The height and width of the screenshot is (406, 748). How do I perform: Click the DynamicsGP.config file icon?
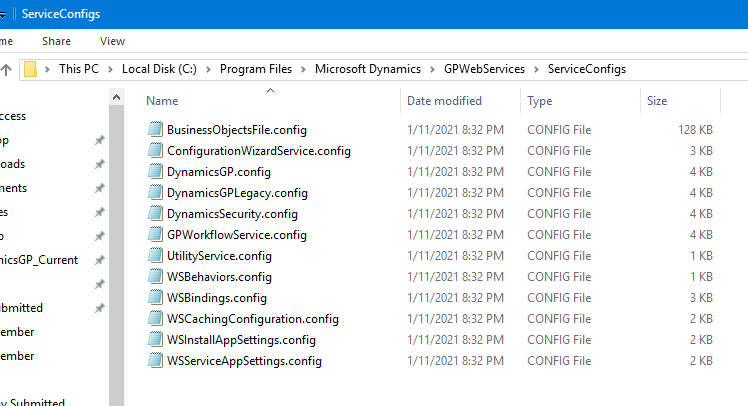155,171
